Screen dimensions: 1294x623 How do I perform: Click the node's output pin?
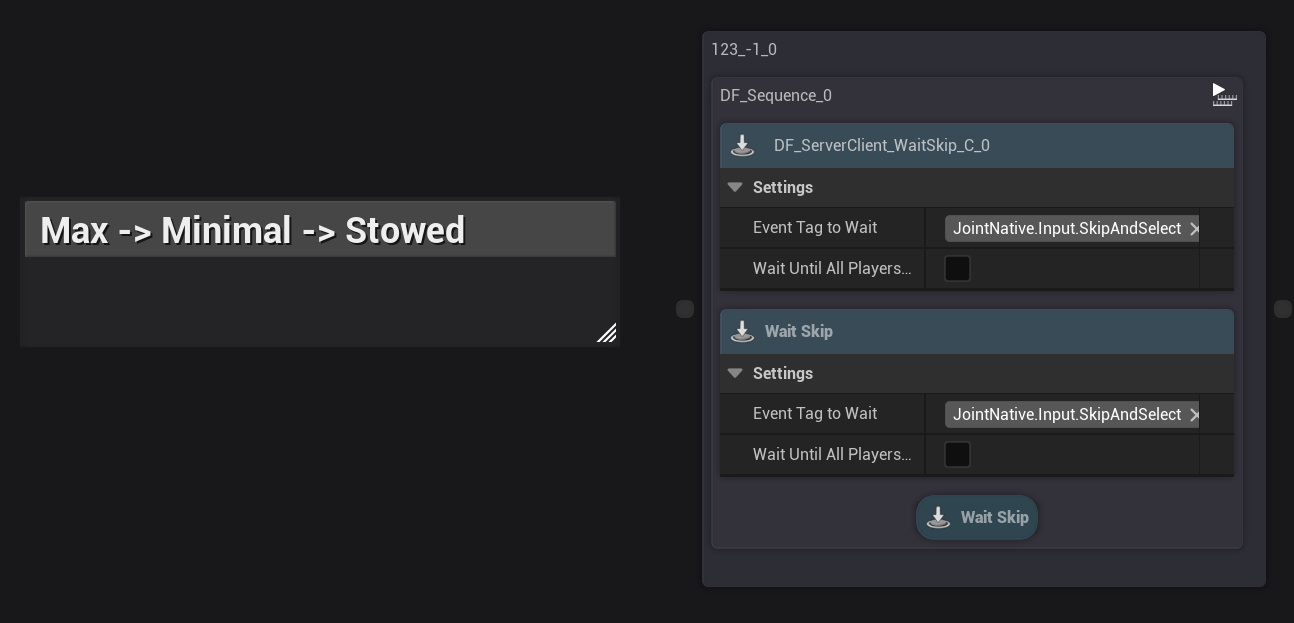pos(1283,309)
